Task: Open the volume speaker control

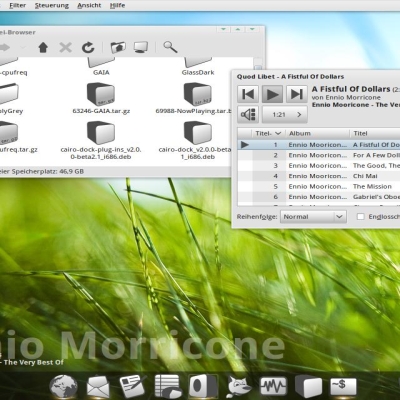Action: pos(248,115)
